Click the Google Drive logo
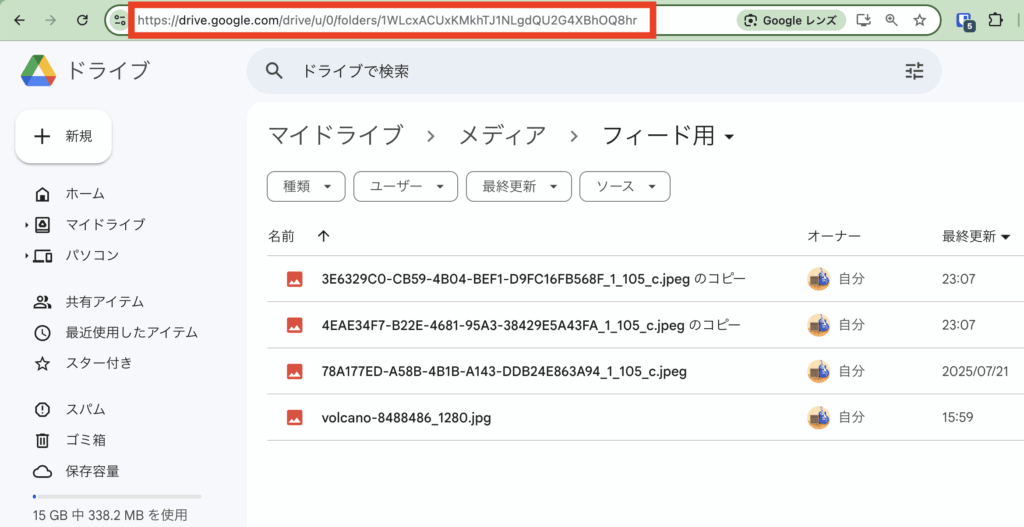 39,71
